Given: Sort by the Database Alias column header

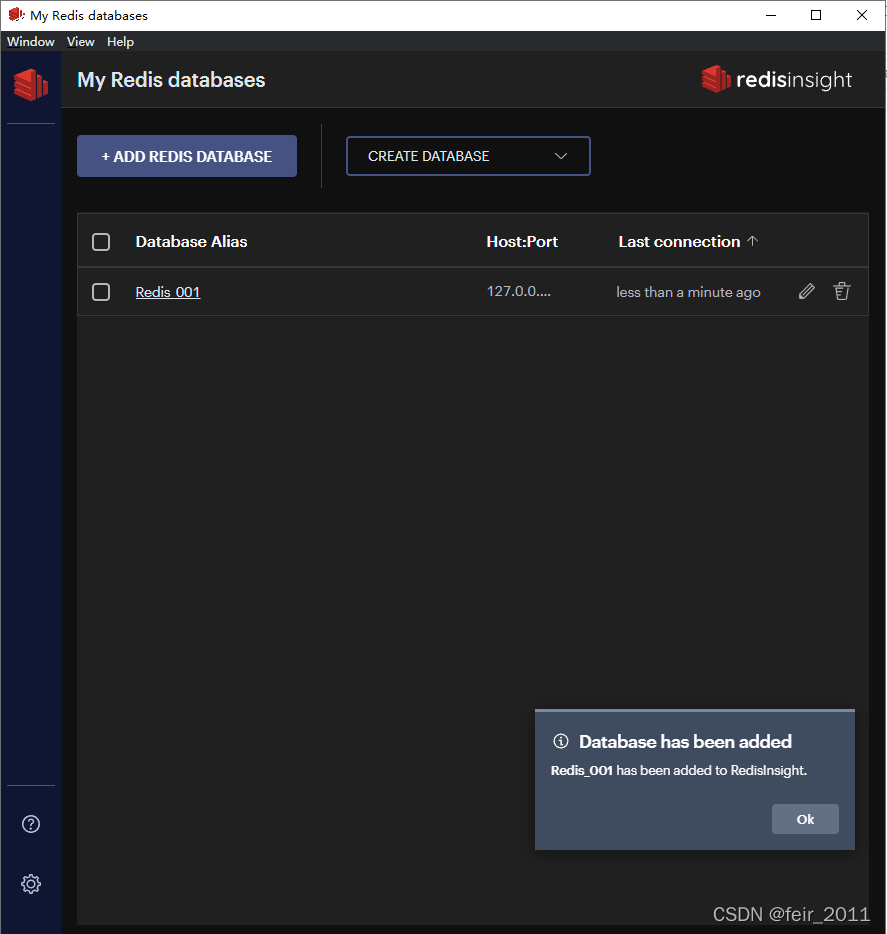Looking at the screenshot, I should [191, 241].
